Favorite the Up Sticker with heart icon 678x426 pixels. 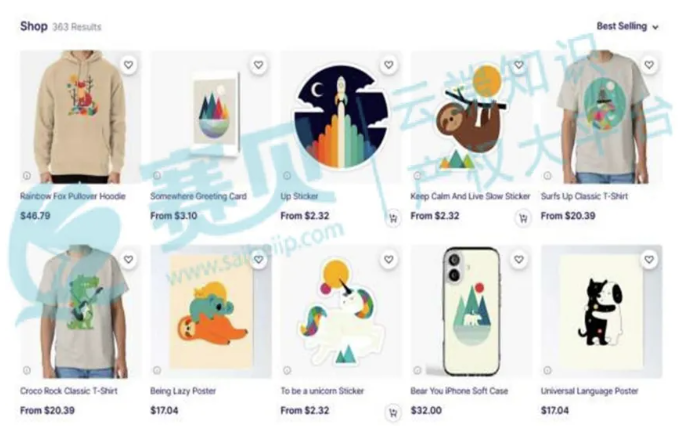point(389,65)
